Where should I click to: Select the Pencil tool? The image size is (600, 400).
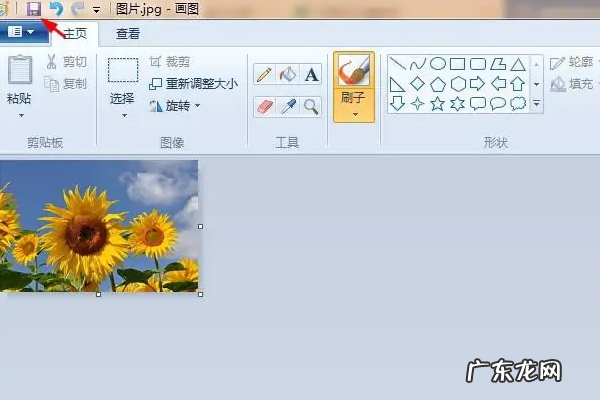(264, 74)
